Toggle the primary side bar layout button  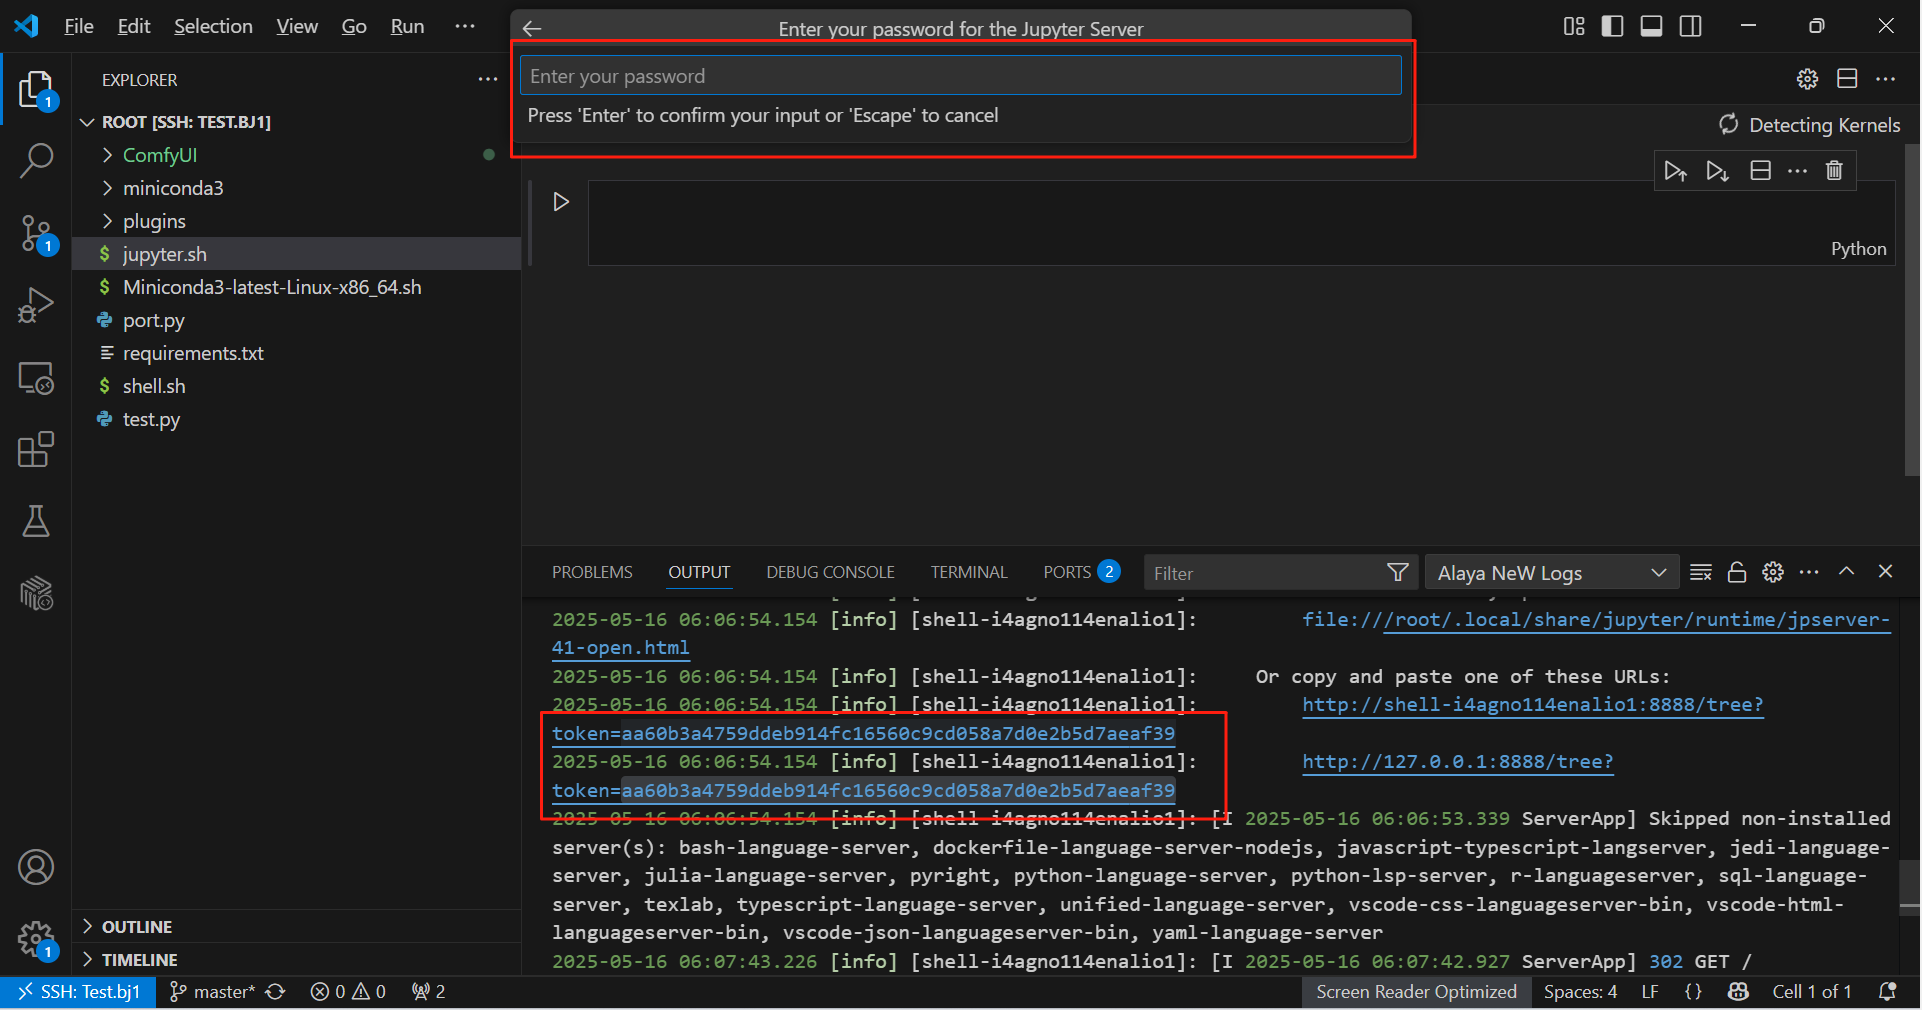point(1612,26)
